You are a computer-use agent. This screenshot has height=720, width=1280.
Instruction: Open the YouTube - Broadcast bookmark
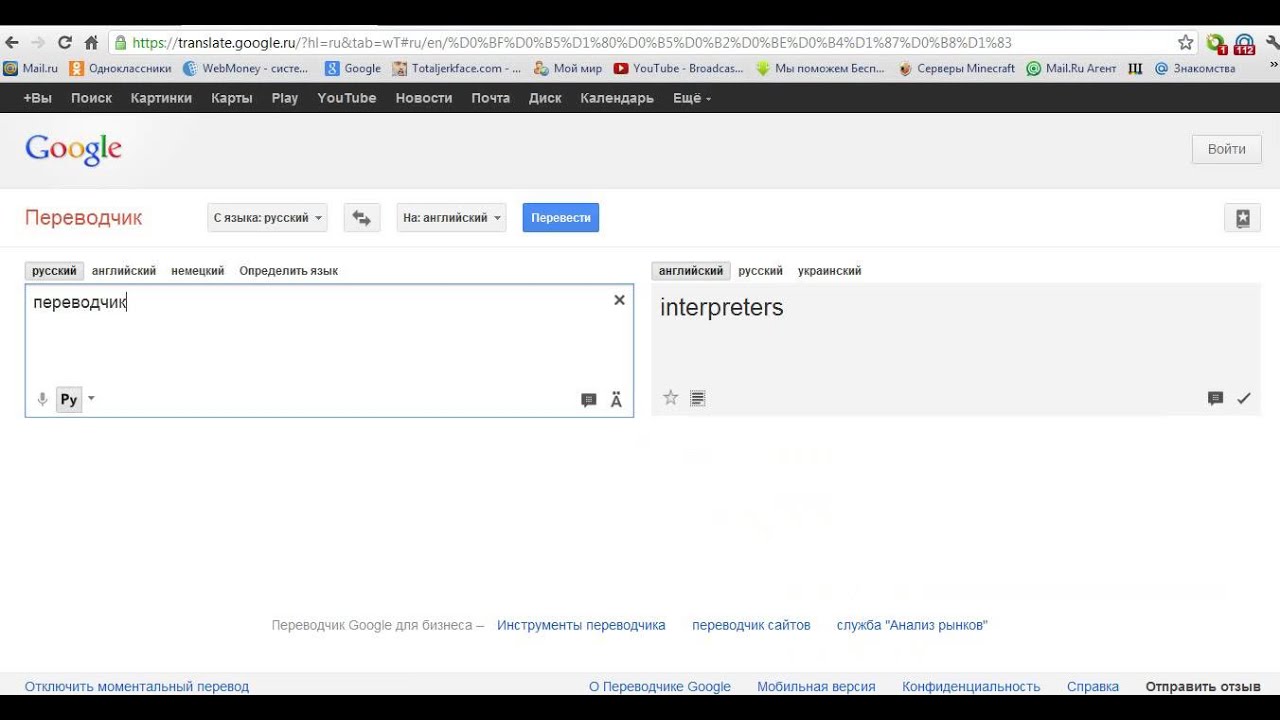679,69
